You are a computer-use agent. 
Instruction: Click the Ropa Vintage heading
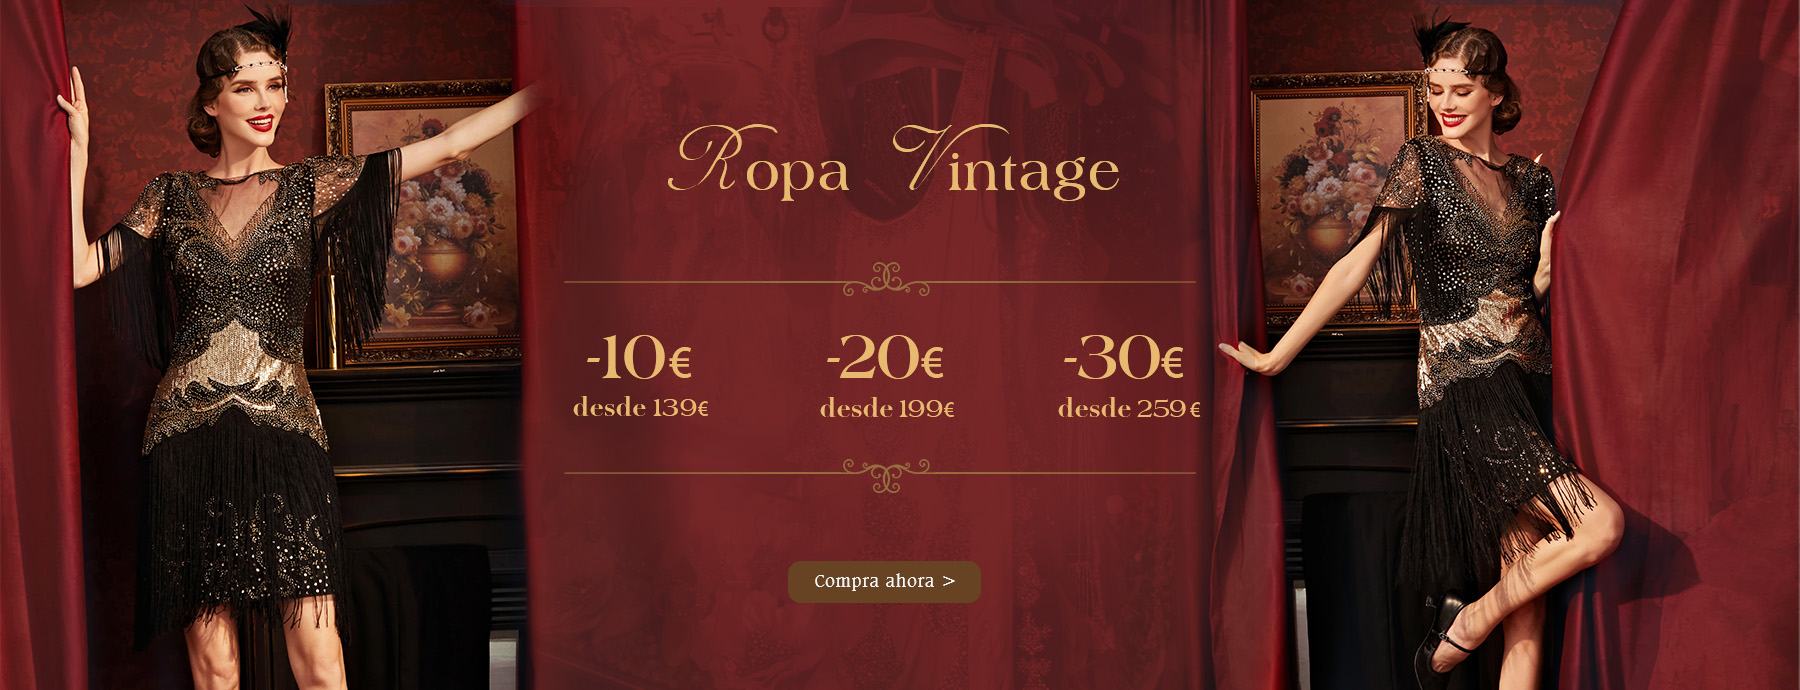893,160
